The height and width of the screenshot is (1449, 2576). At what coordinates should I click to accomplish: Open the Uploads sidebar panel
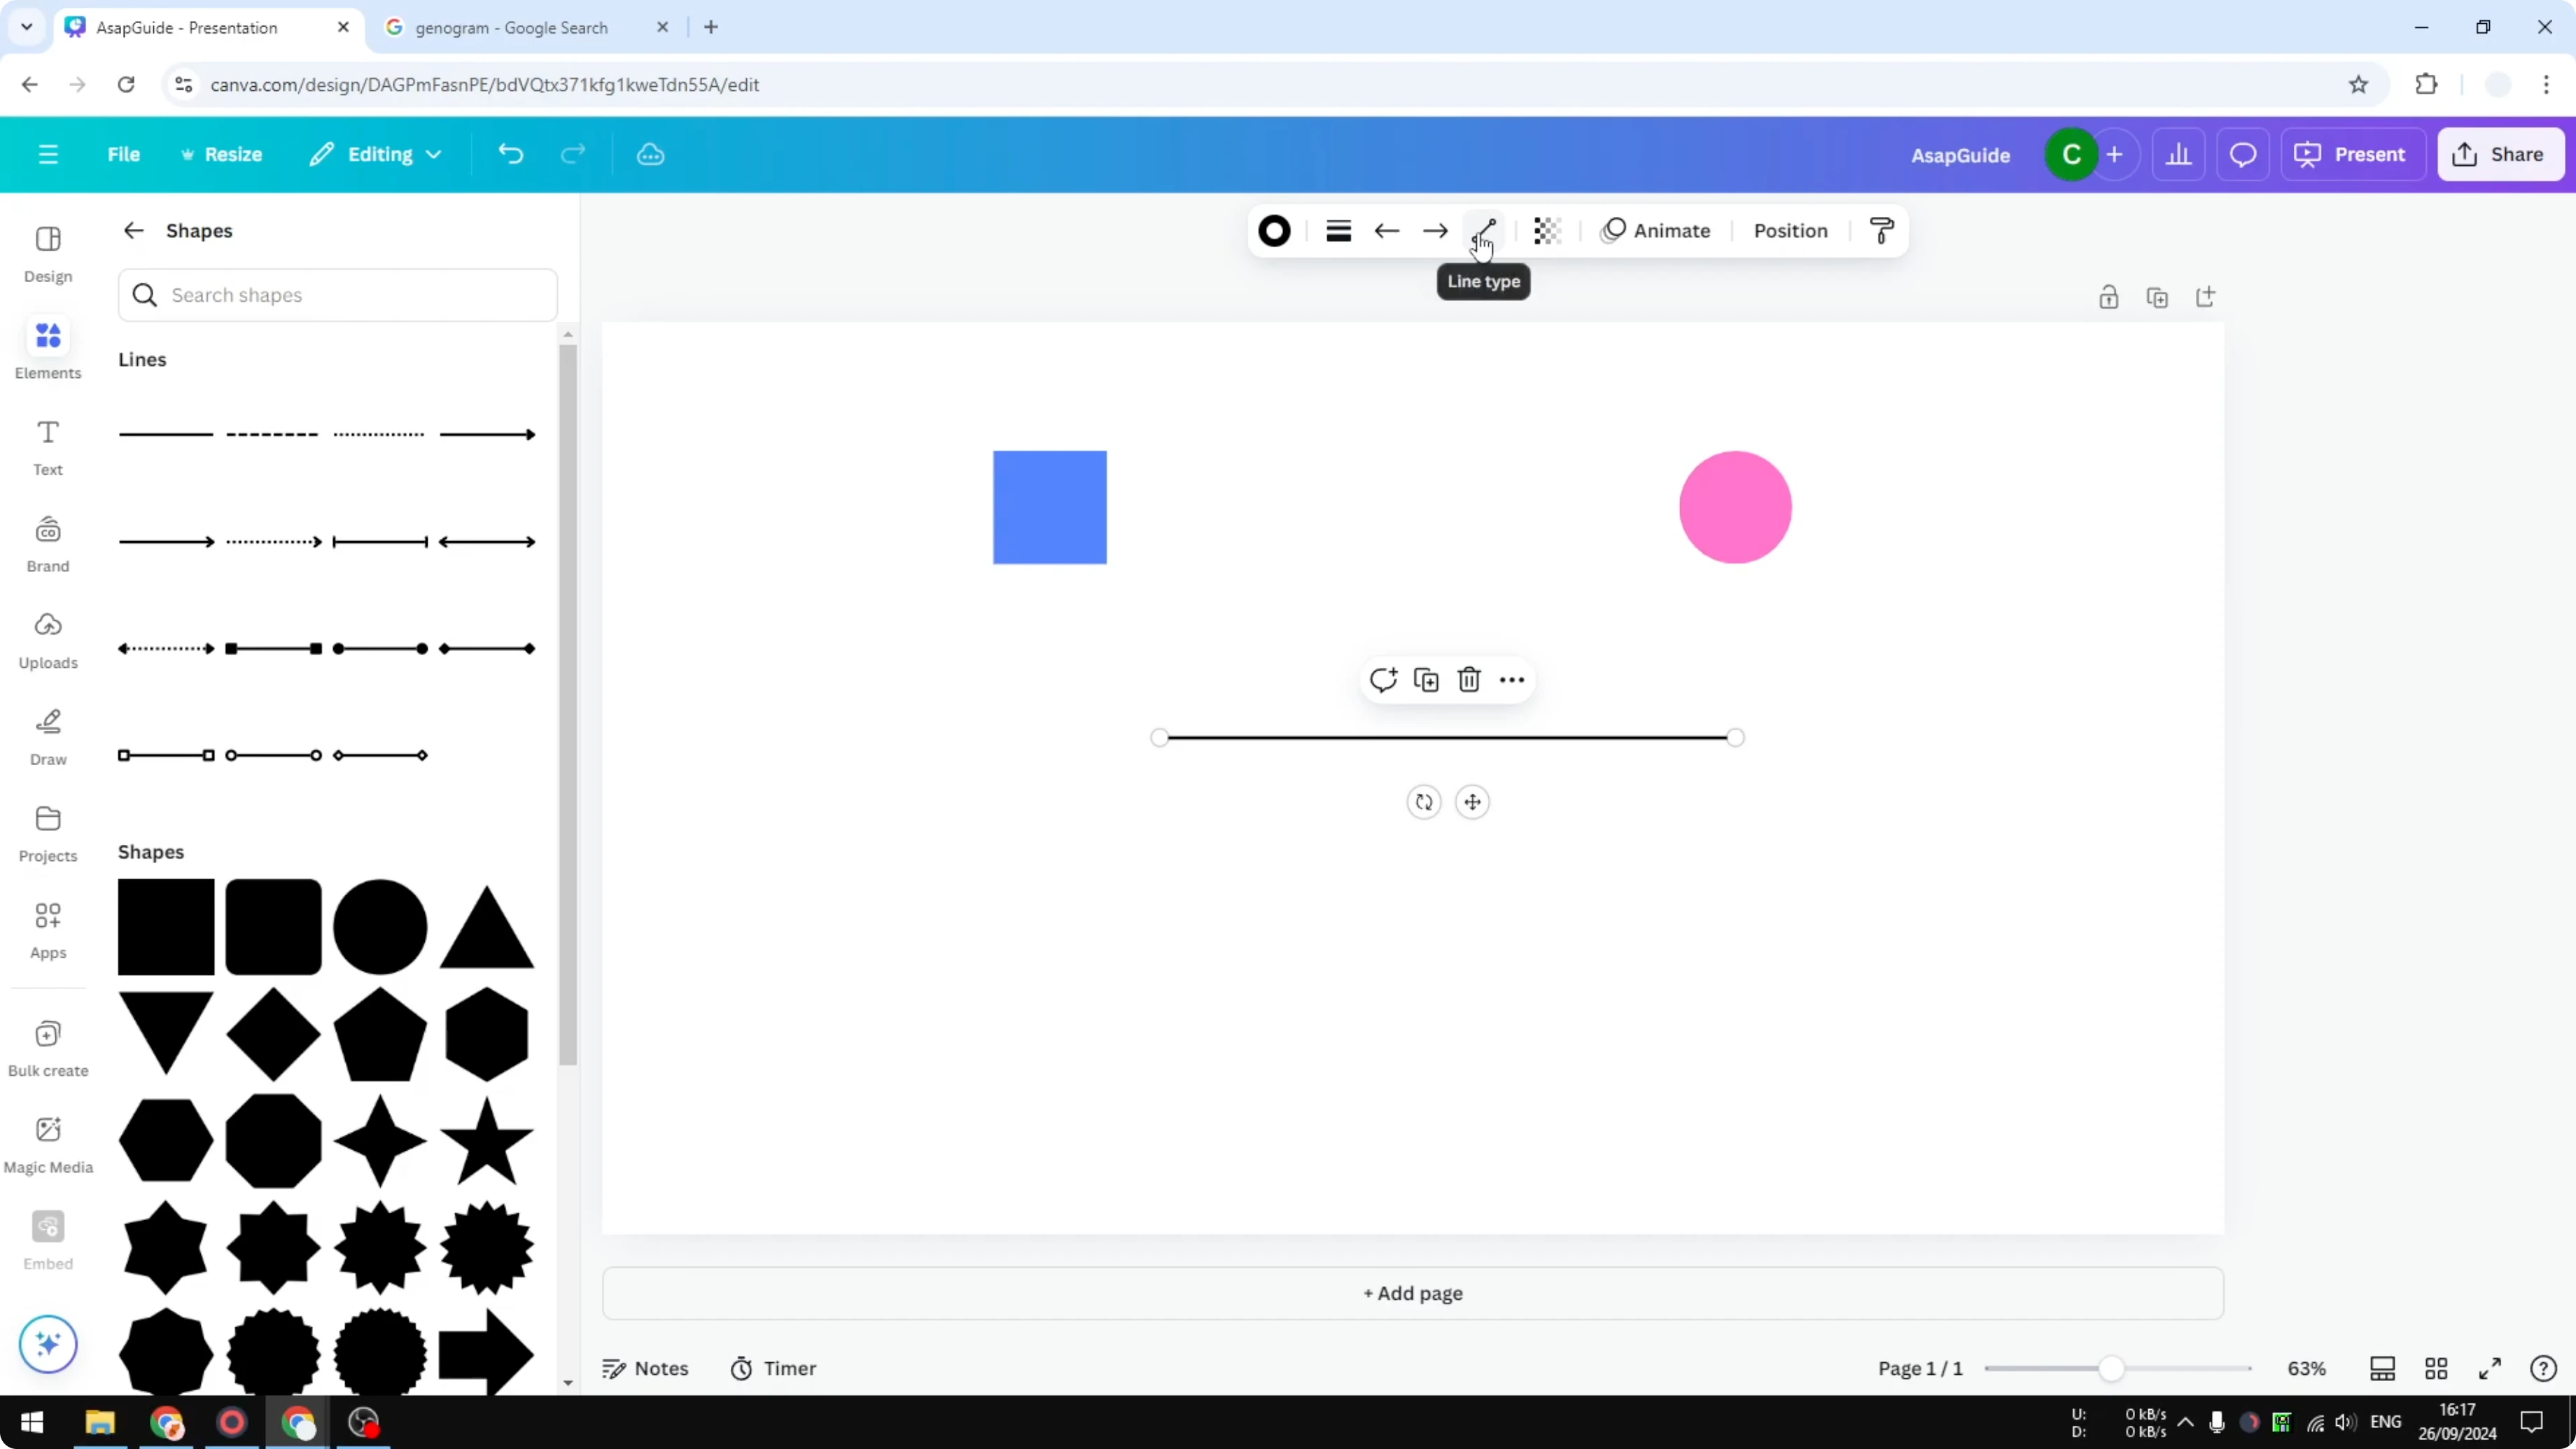point(48,640)
